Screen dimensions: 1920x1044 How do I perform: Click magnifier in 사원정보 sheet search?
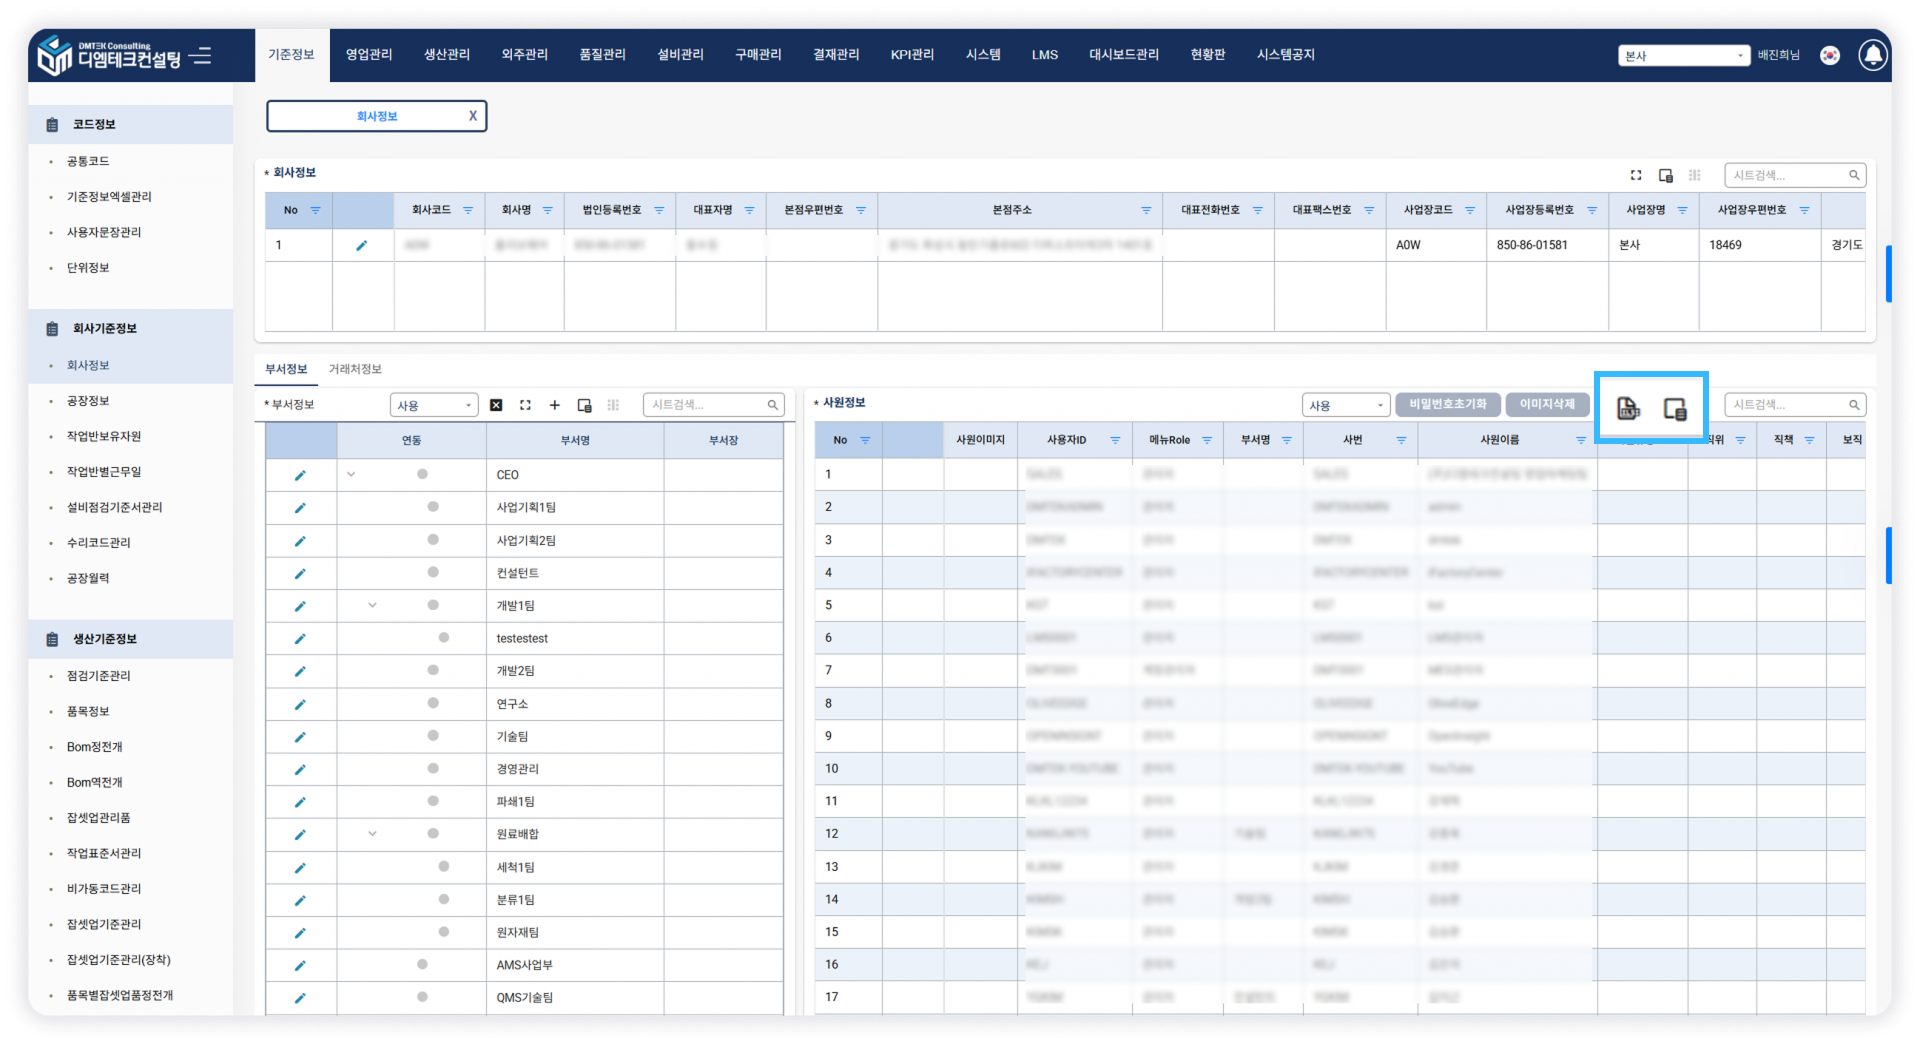point(1854,405)
